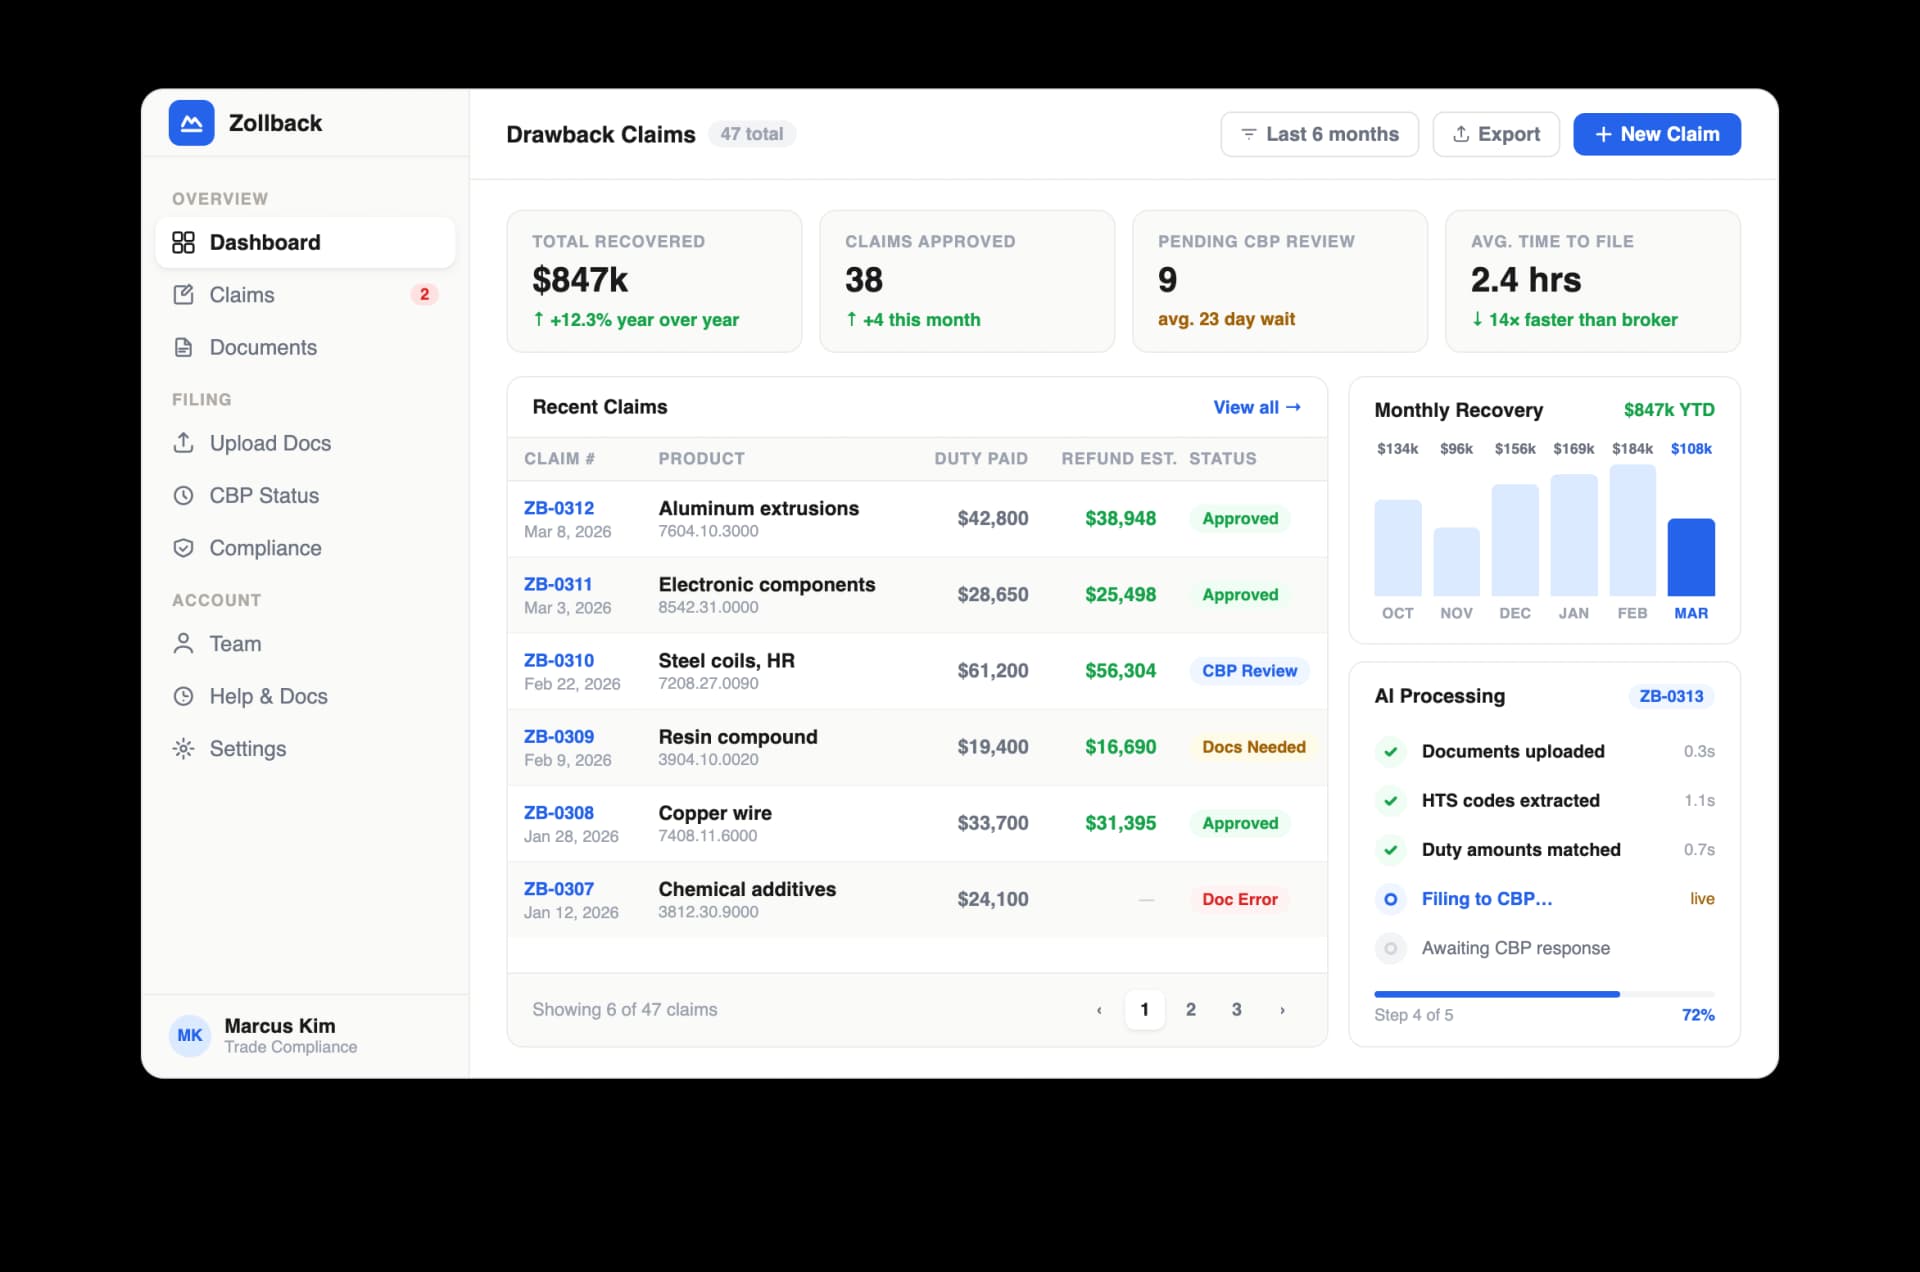Select the MAR bar in the chart
1920x1272 pixels.
(1691, 557)
